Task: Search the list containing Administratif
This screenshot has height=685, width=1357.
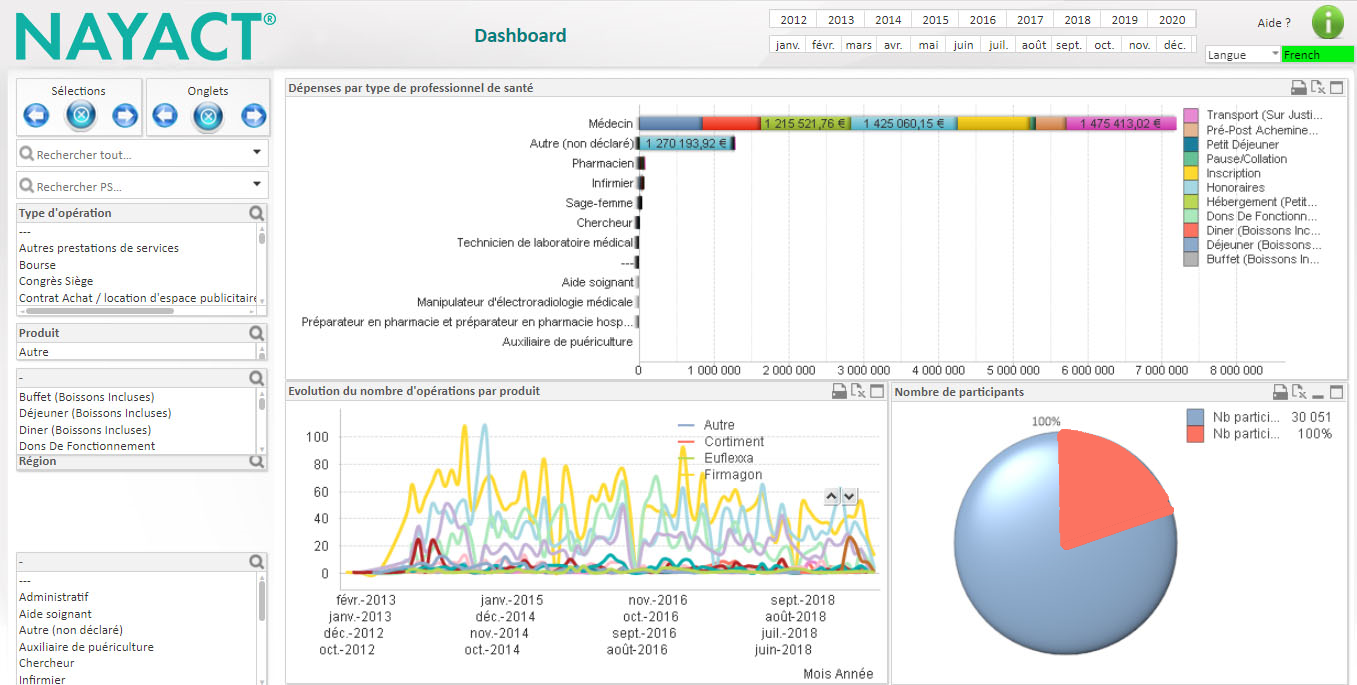Action: (257, 562)
